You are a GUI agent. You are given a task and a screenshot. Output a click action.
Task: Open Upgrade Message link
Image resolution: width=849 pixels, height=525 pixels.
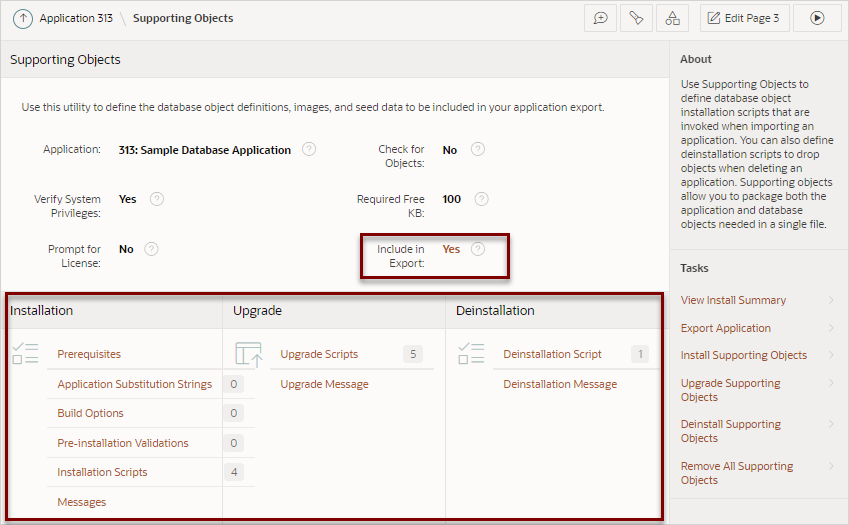(324, 384)
